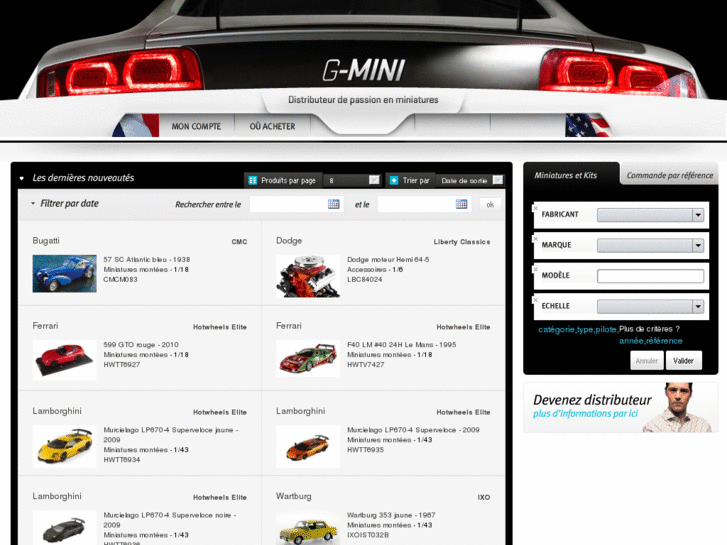The height and width of the screenshot is (545, 727).
Task: Clear the FABRICANT filter with its x
Action: [x=535, y=208]
